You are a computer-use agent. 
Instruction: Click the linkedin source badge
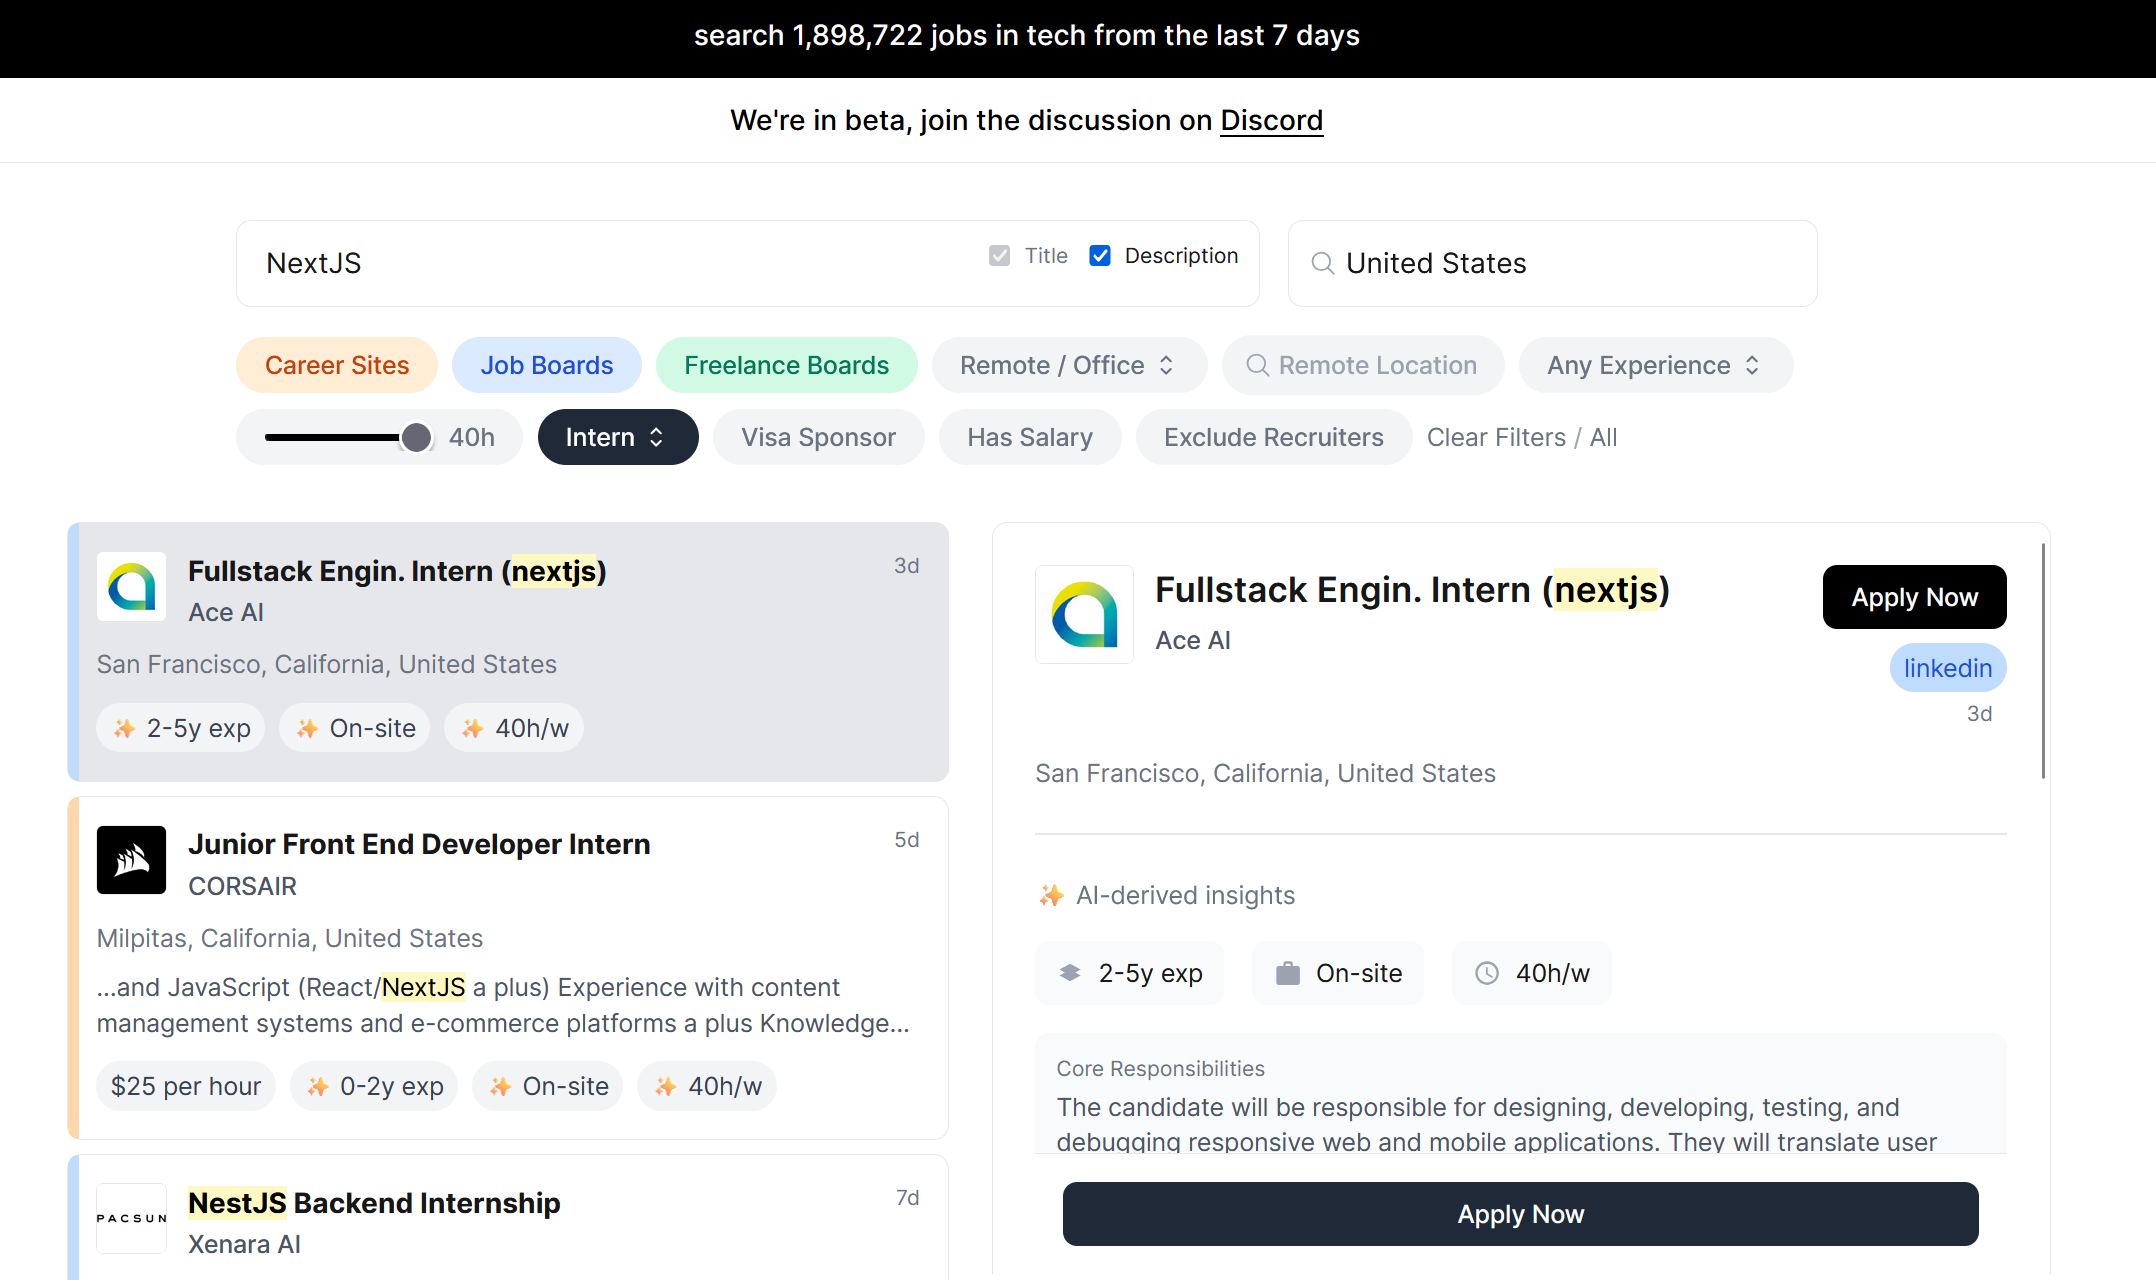click(1947, 668)
